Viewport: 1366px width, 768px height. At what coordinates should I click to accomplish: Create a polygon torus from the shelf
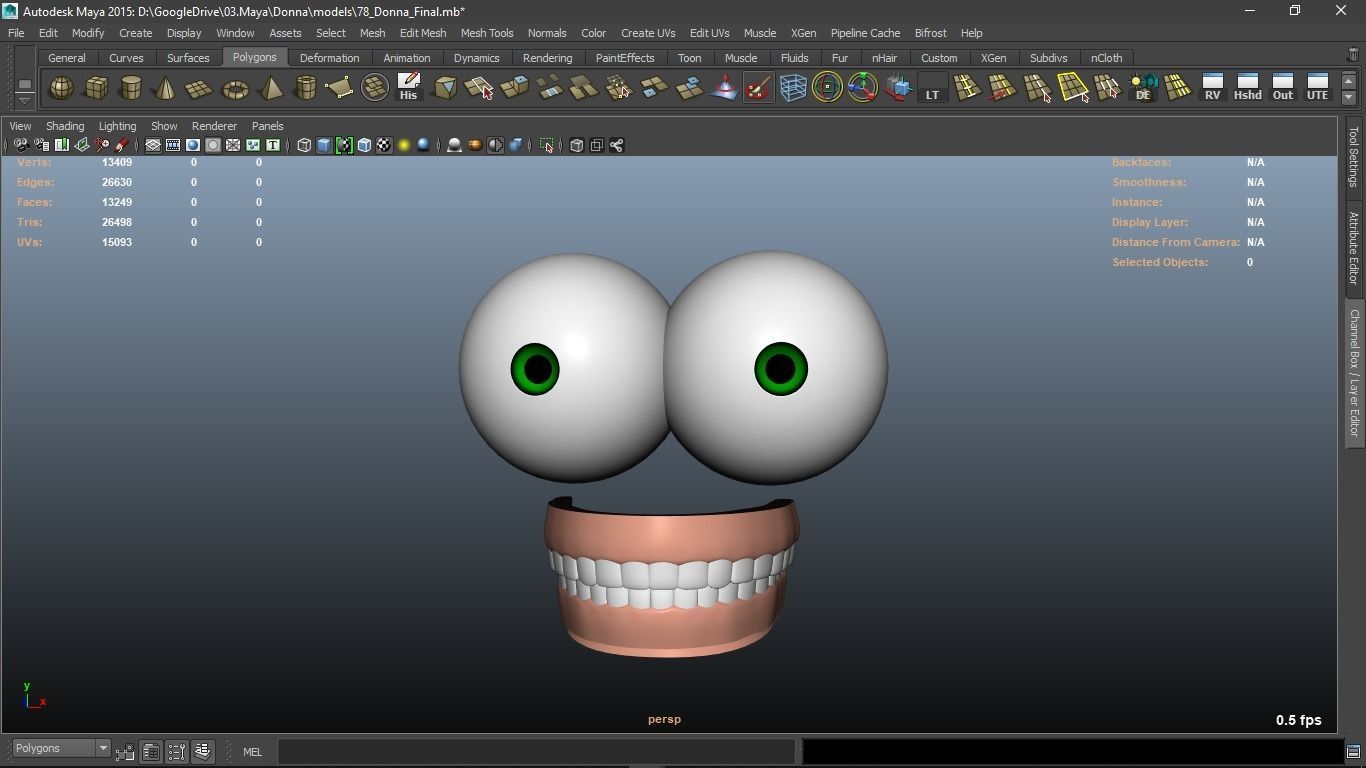(235, 89)
